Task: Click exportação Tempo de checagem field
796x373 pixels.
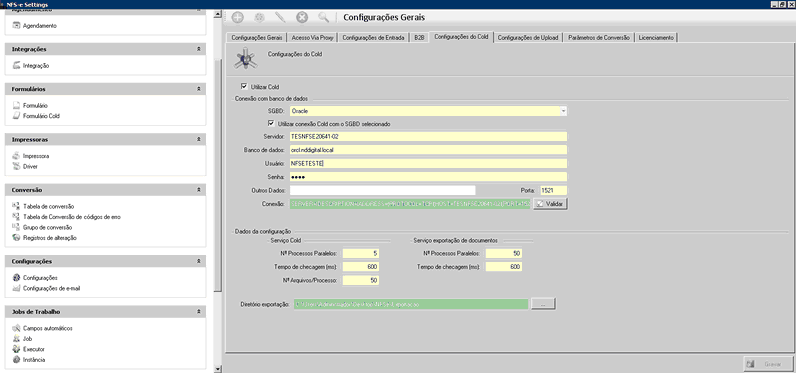Action: [x=504, y=266]
